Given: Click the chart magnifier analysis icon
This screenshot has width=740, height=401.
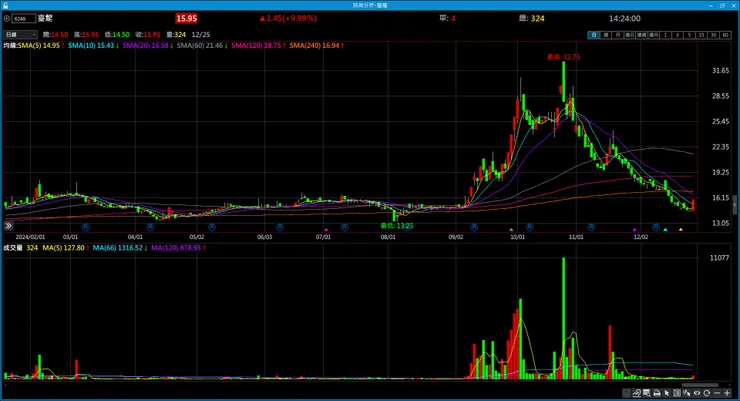Looking at the screenshot, I should (x=637, y=393).
